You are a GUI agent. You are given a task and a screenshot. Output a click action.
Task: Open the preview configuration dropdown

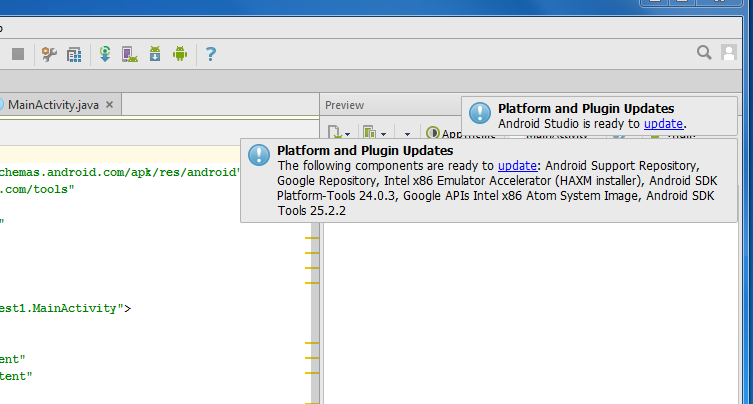[339, 133]
